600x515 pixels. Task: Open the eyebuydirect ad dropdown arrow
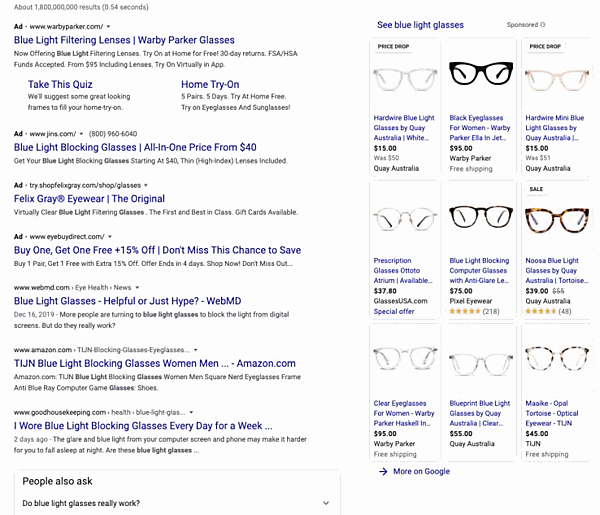(110, 236)
